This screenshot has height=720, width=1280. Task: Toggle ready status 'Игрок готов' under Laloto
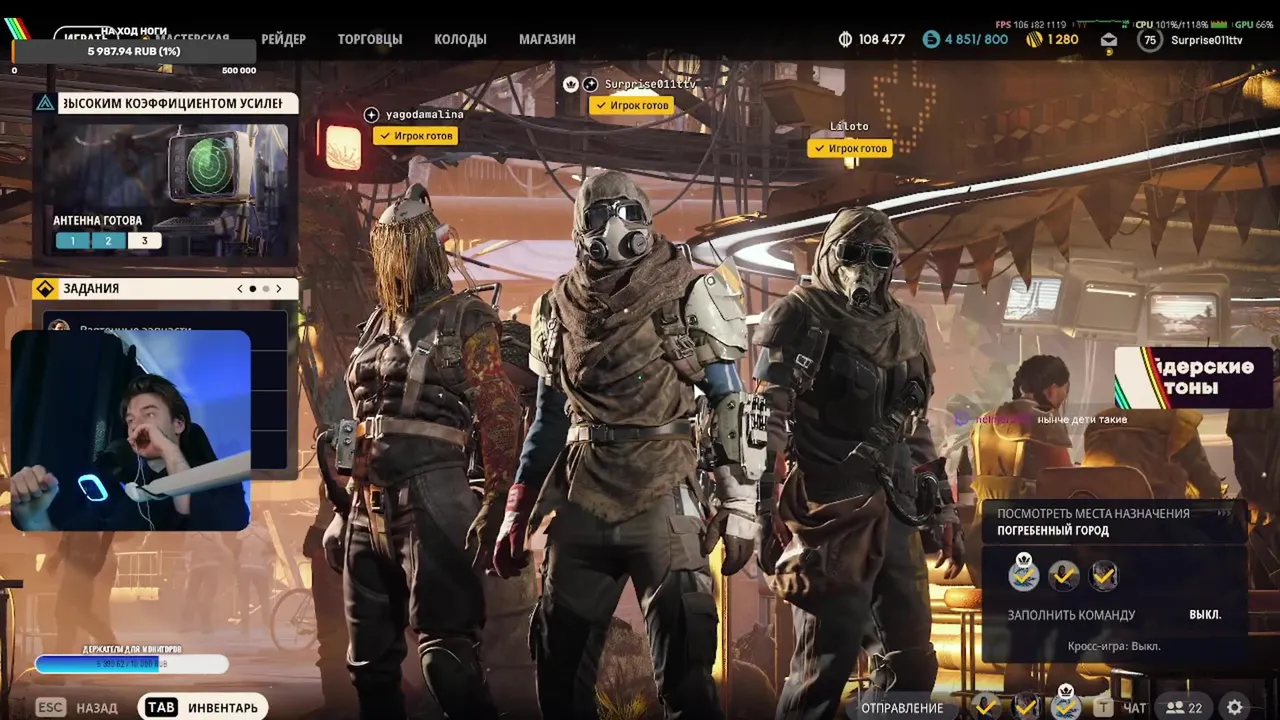coord(849,148)
